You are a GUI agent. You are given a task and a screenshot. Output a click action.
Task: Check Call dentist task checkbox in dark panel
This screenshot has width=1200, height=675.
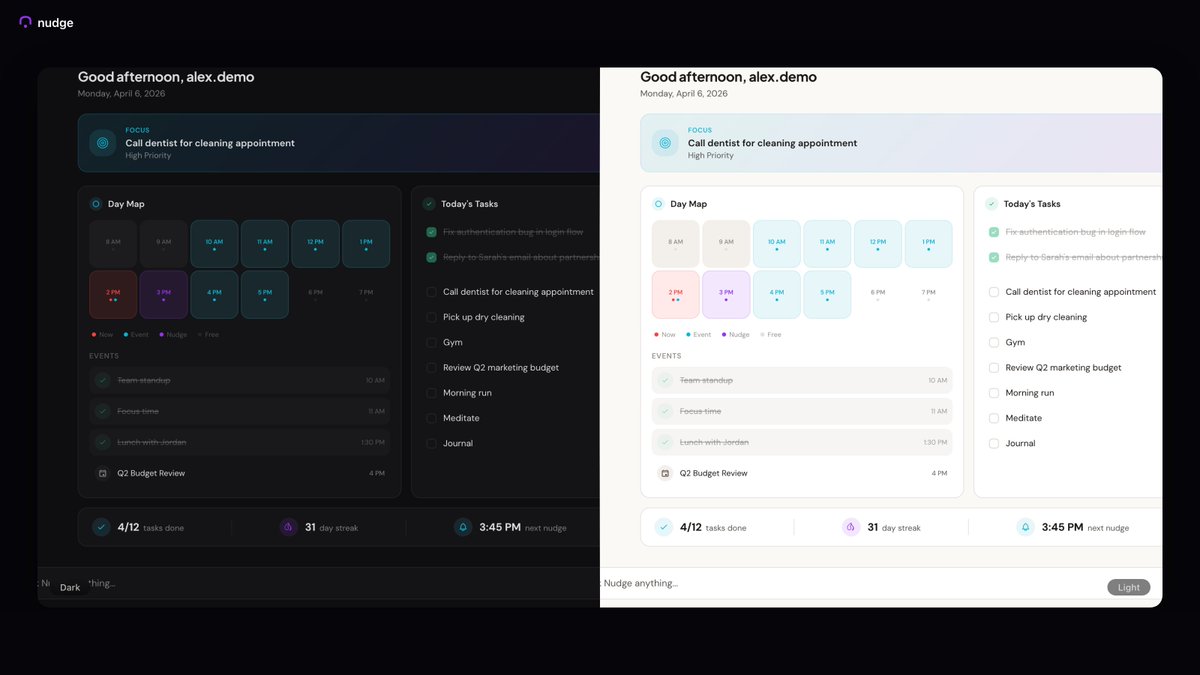(432, 292)
